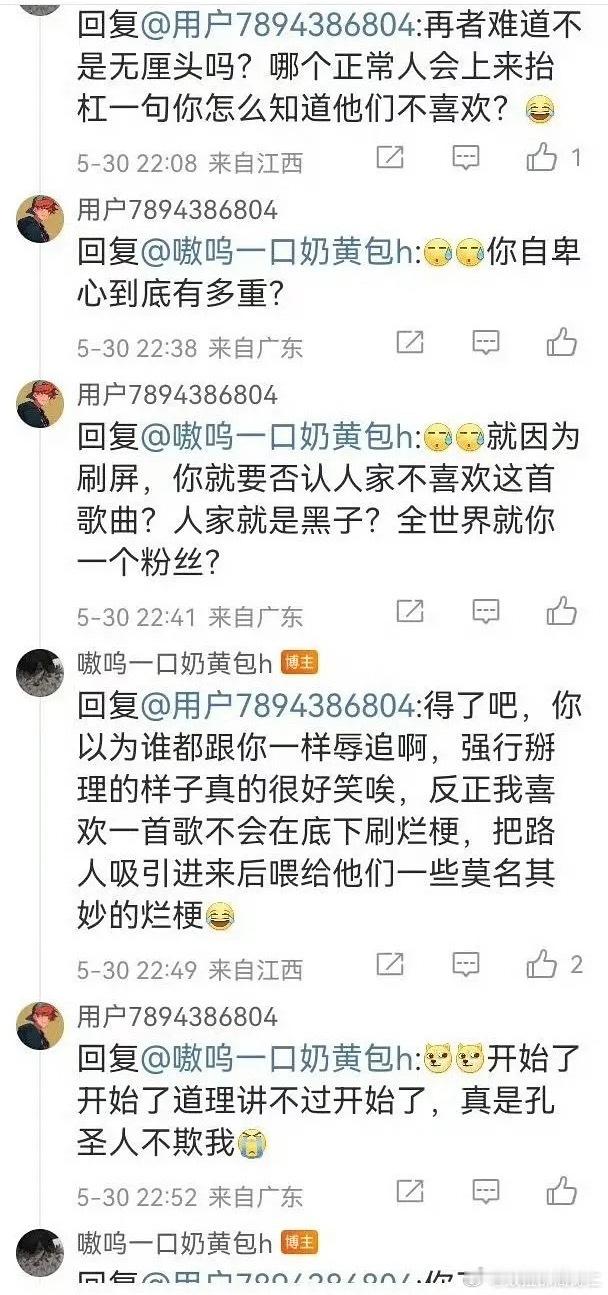
Task: Like the 22:08 comment from 江西
Action: (x=542, y=157)
